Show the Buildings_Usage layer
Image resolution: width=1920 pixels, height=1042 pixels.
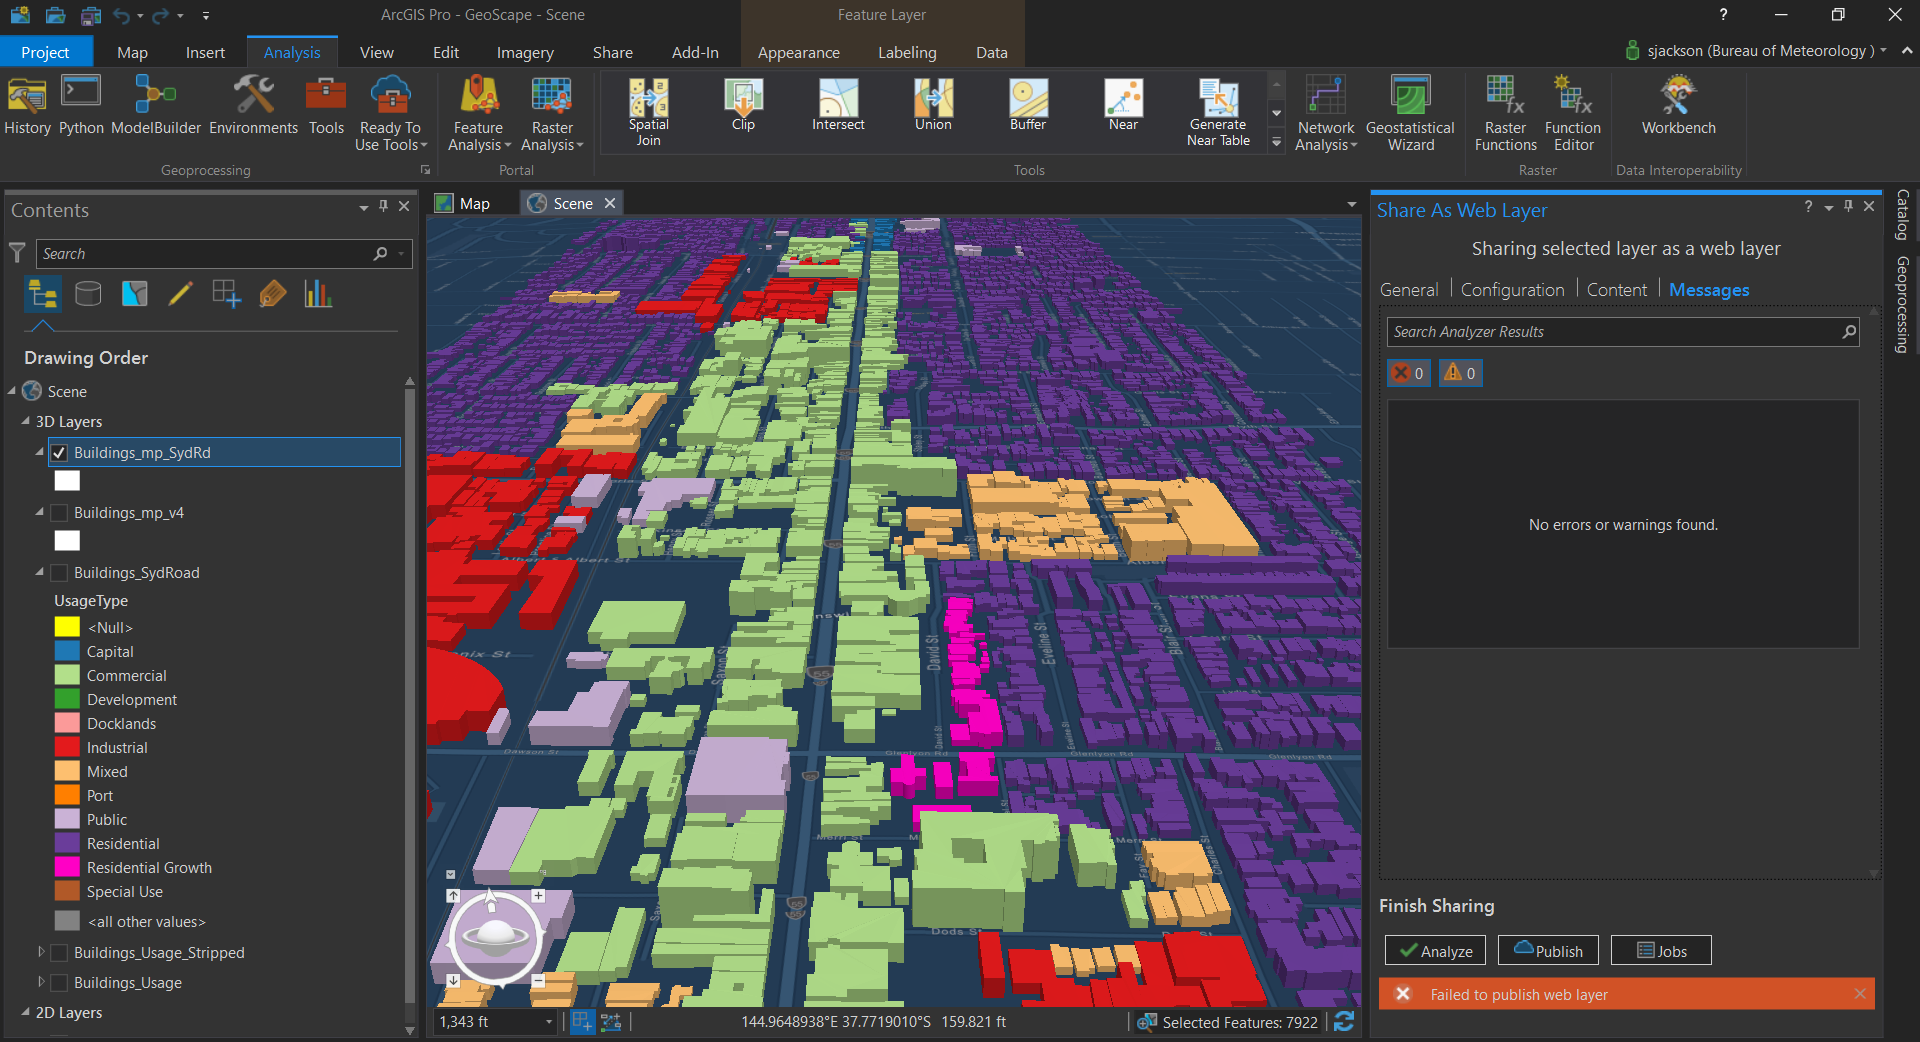pos(60,983)
